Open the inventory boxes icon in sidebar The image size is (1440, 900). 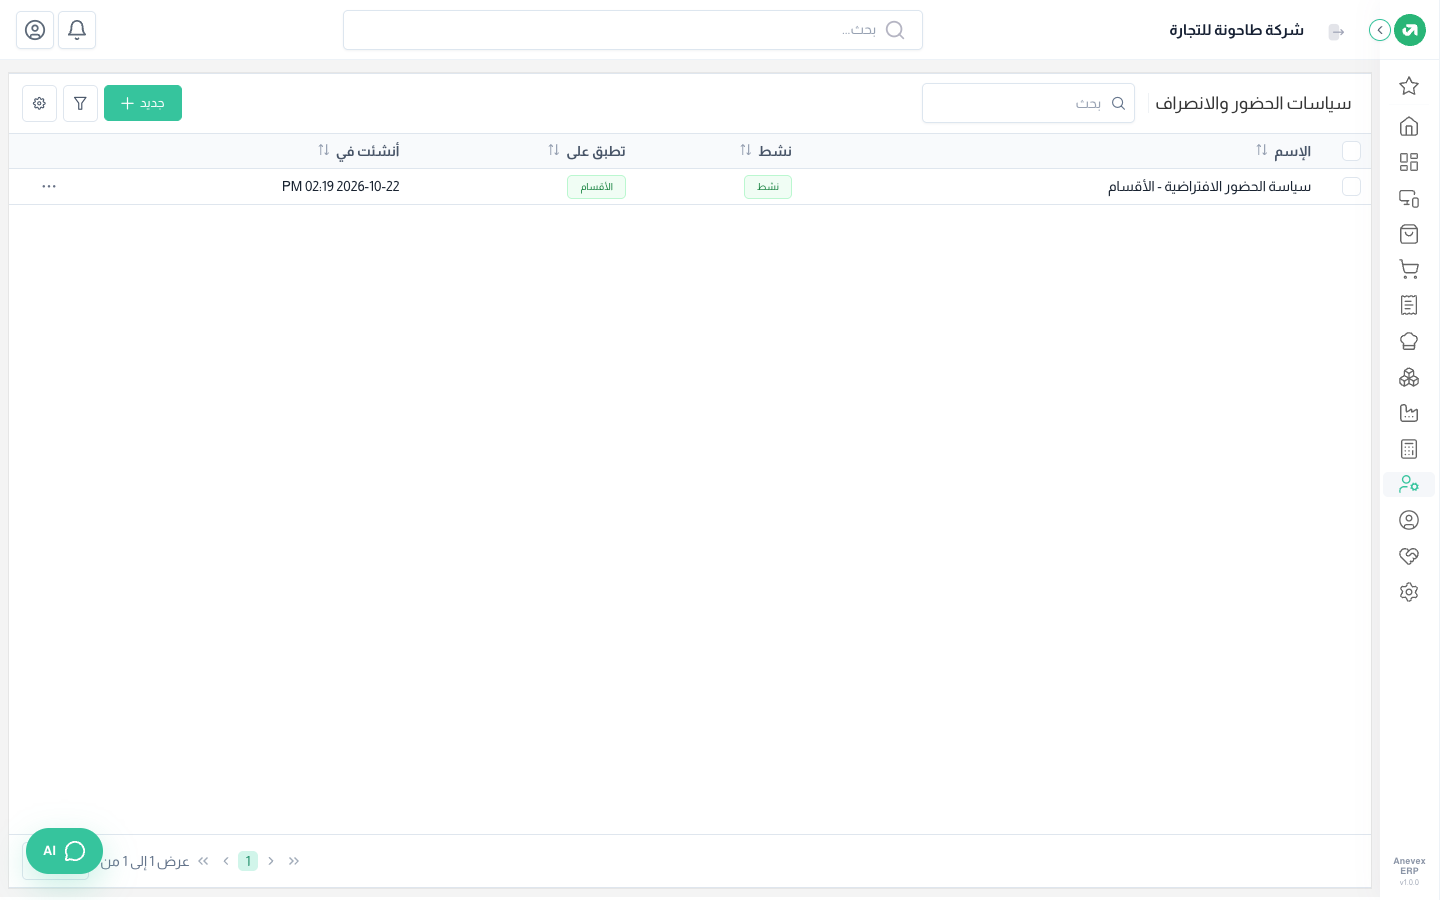point(1409,377)
